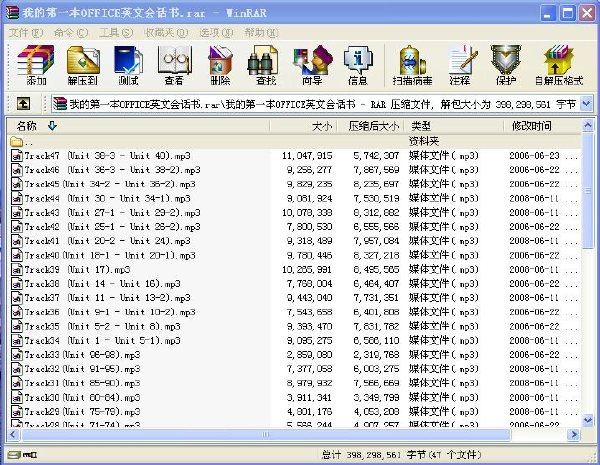Open the 工具 (Tools) menu
The width and height of the screenshot is (600, 465).
pyautogui.click(x=116, y=33)
